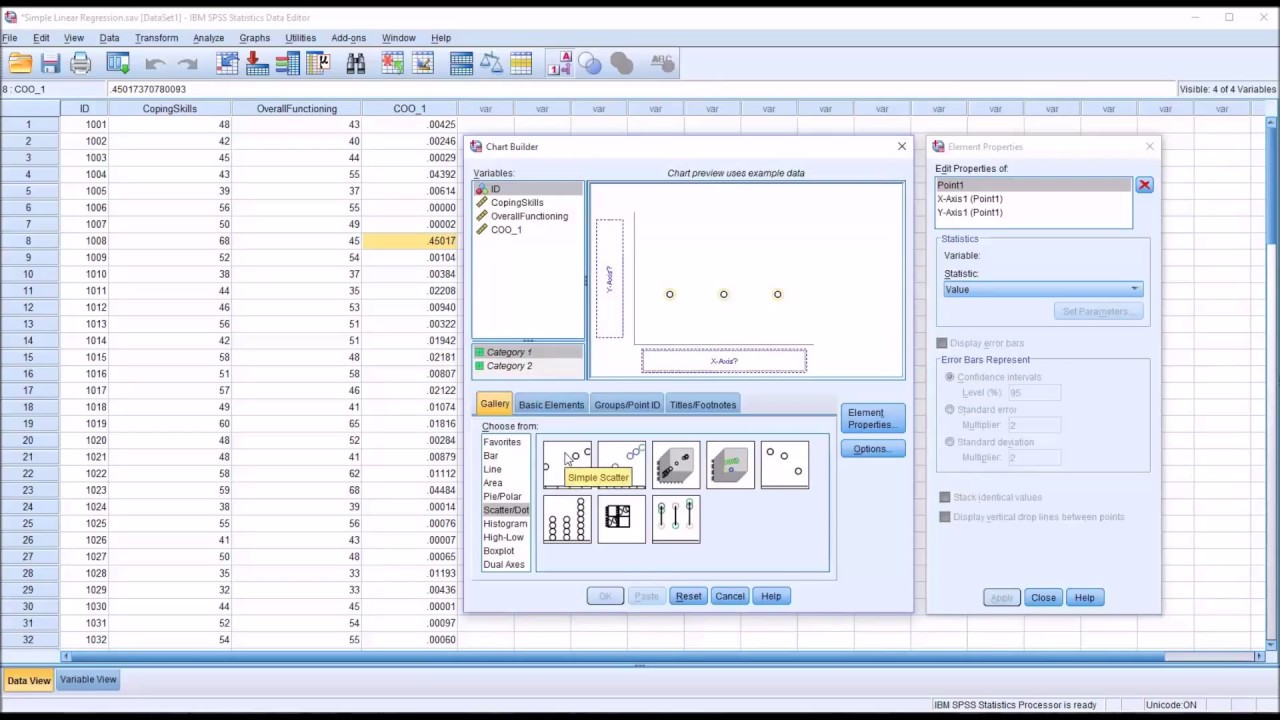Select Standard deviation radio button

(950, 441)
